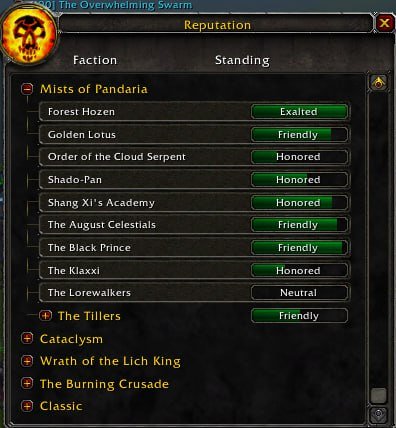Screen dimensions: 396x428
Task: Click the flaming skull portrait icon
Action: (29, 35)
